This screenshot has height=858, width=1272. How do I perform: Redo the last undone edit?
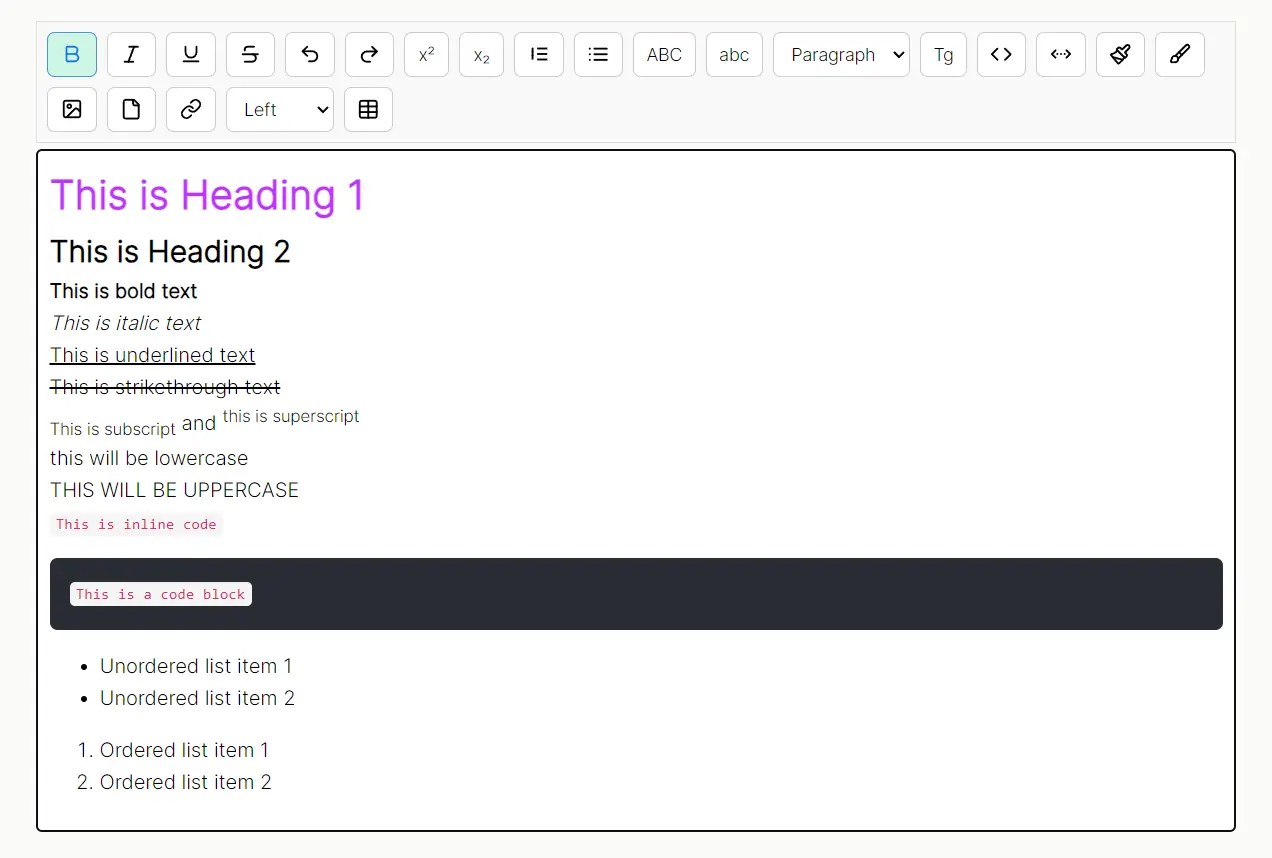(x=369, y=55)
